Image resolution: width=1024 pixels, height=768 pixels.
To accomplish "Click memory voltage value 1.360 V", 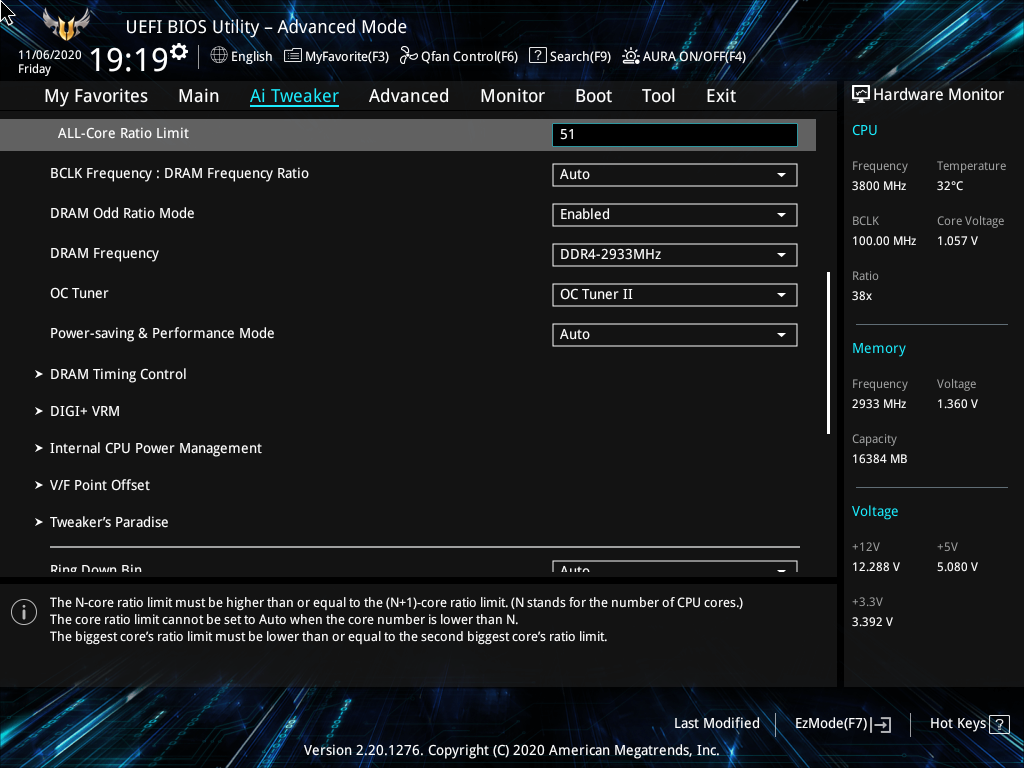I will [957, 404].
